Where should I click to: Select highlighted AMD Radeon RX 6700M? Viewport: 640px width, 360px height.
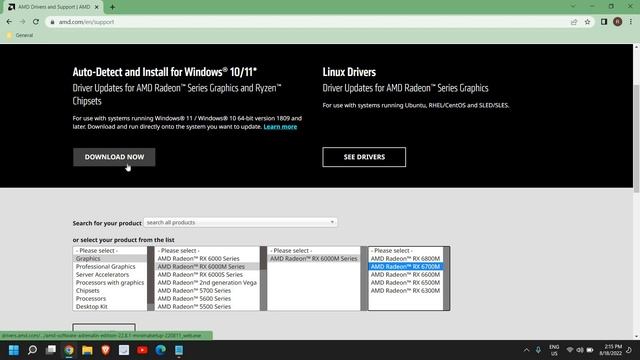(405, 267)
